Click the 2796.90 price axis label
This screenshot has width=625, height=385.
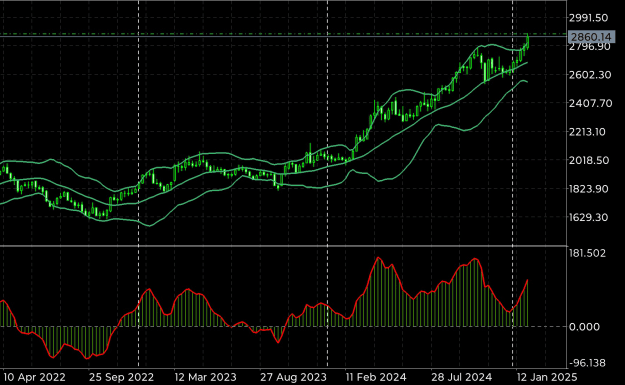click(x=590, y=47)
